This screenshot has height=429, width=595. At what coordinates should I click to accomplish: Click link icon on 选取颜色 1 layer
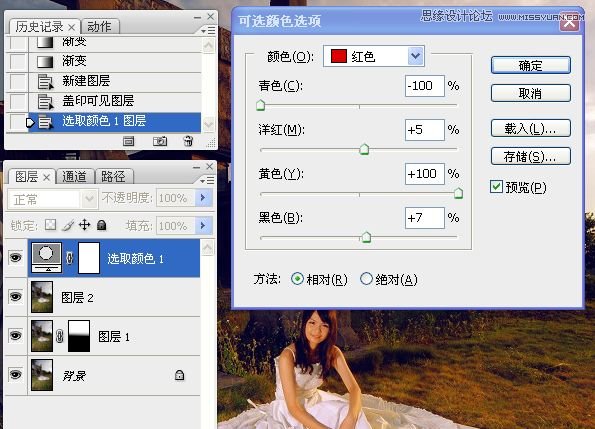click(69, 258)
